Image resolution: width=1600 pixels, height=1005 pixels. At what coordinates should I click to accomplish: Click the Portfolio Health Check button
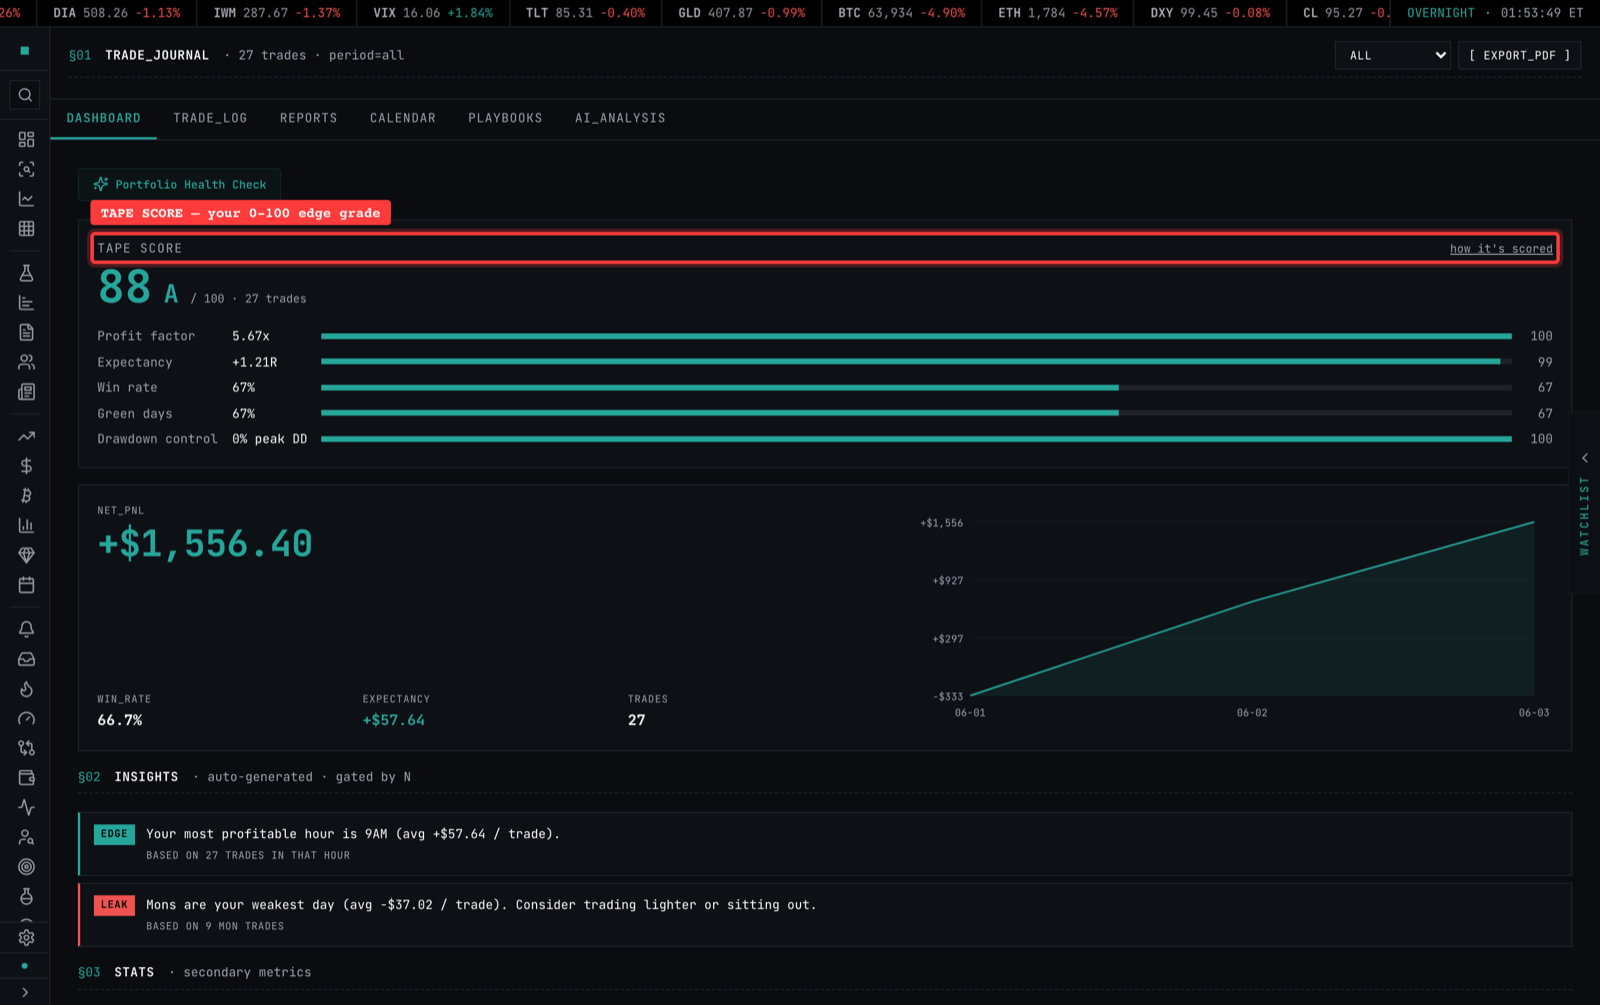pos(180,184)
